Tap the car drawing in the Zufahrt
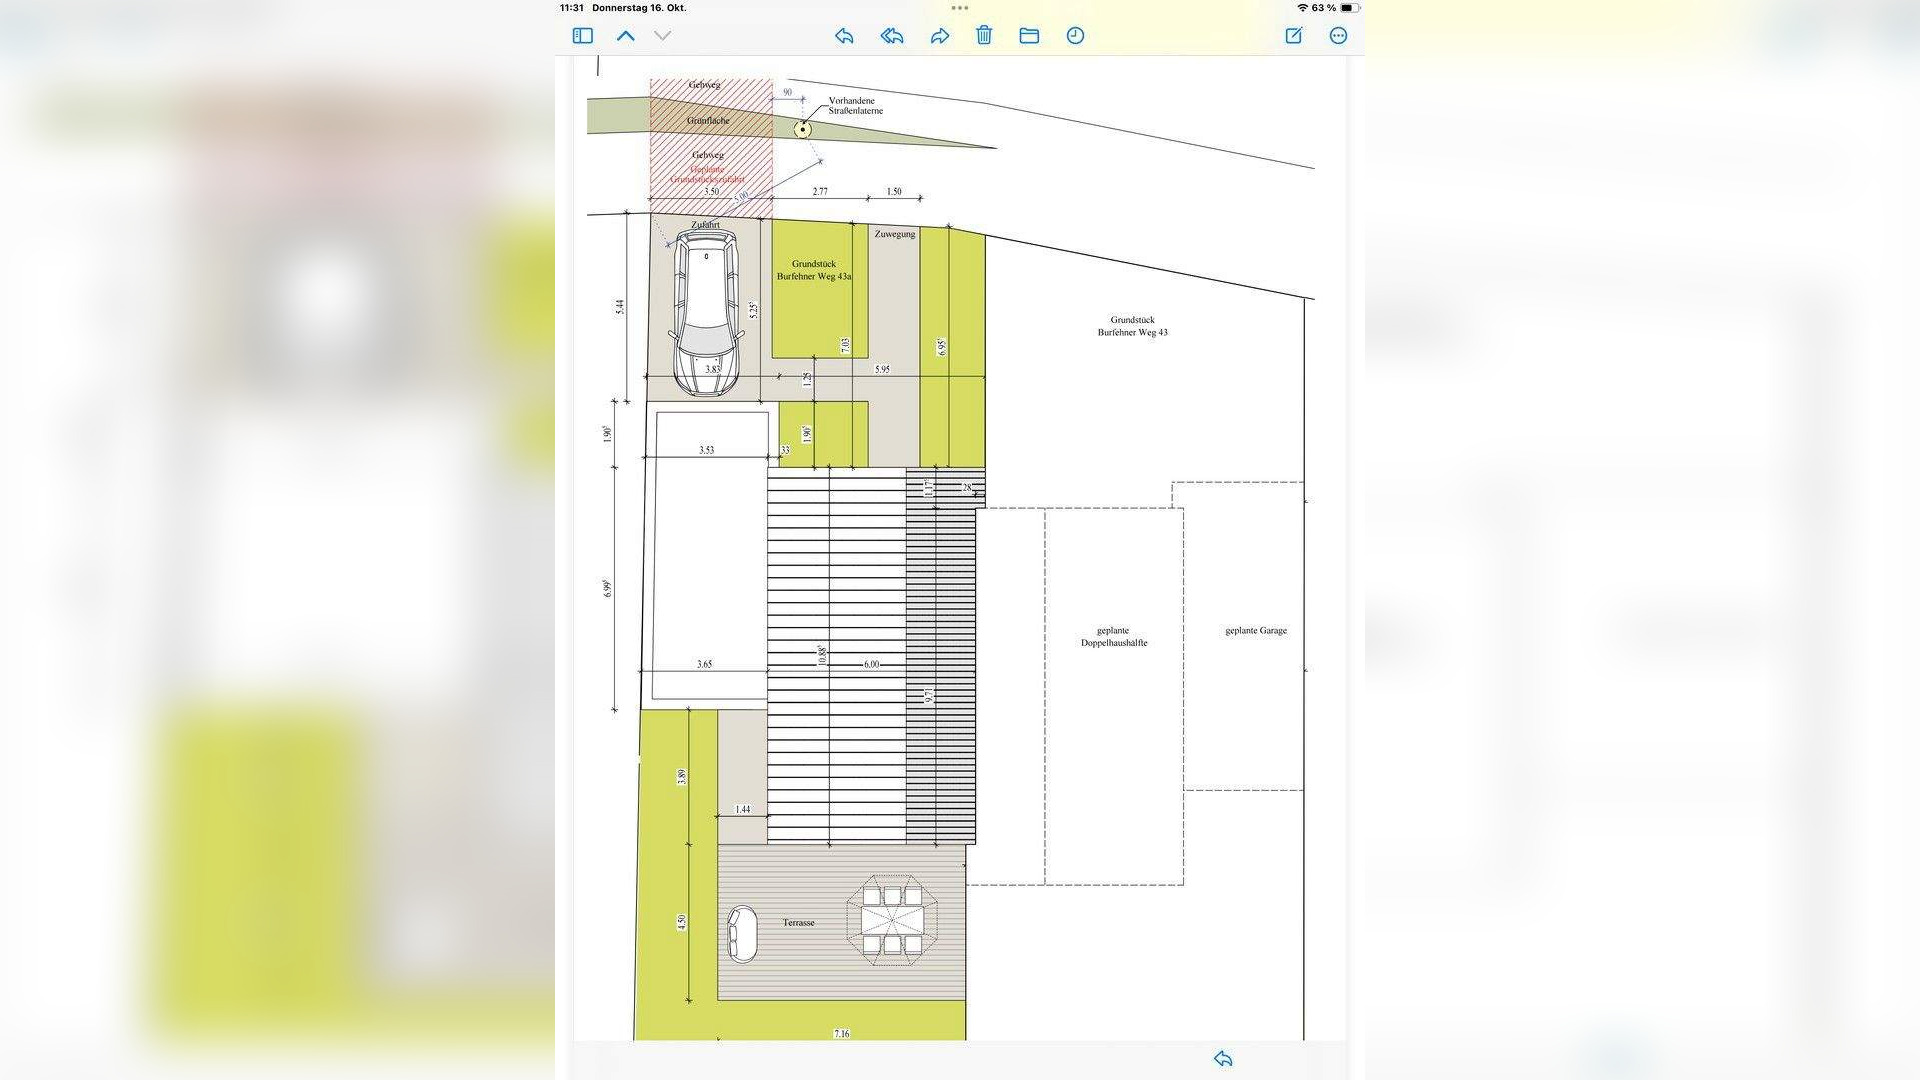This screenshot has width=1920, height=1080. 706,312
